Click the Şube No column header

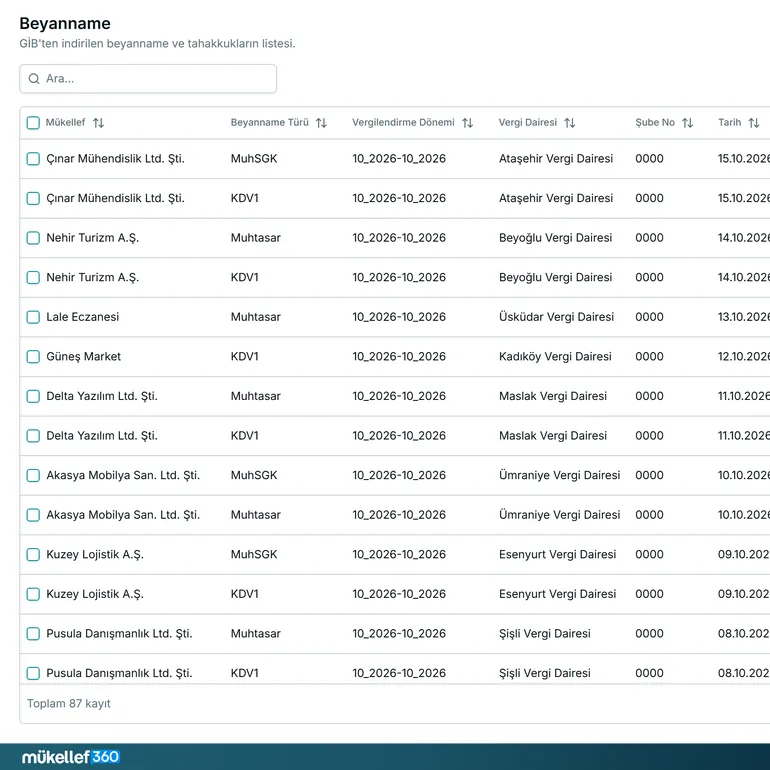pyautogui.click(x=655, y=122)
